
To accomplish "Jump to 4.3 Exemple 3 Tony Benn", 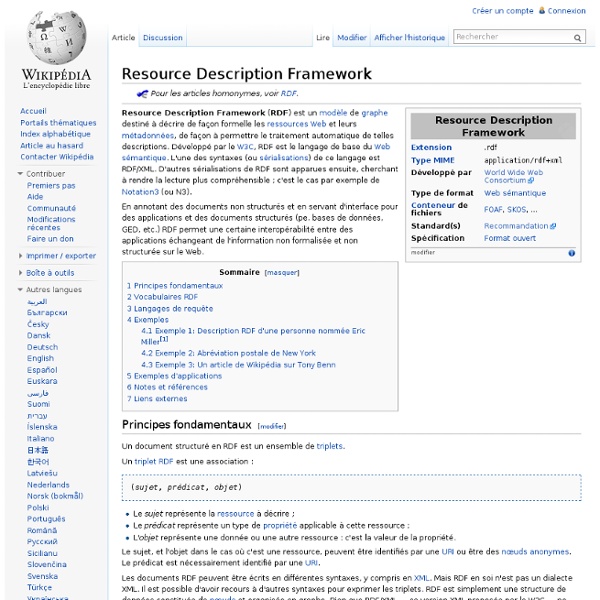I will (238, 365).
